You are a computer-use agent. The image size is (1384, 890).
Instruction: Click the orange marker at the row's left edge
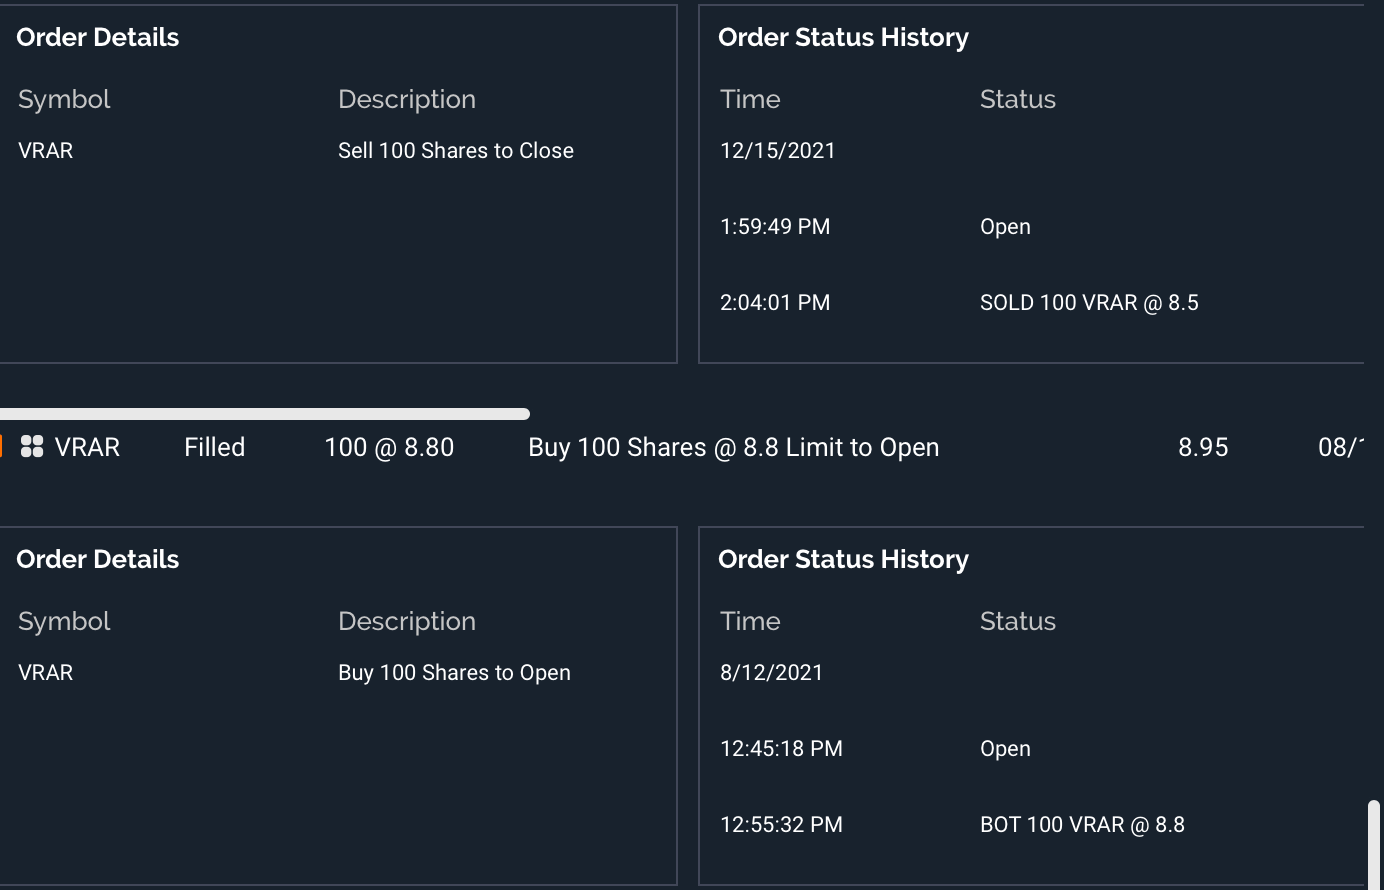click(x=2, y=447)
